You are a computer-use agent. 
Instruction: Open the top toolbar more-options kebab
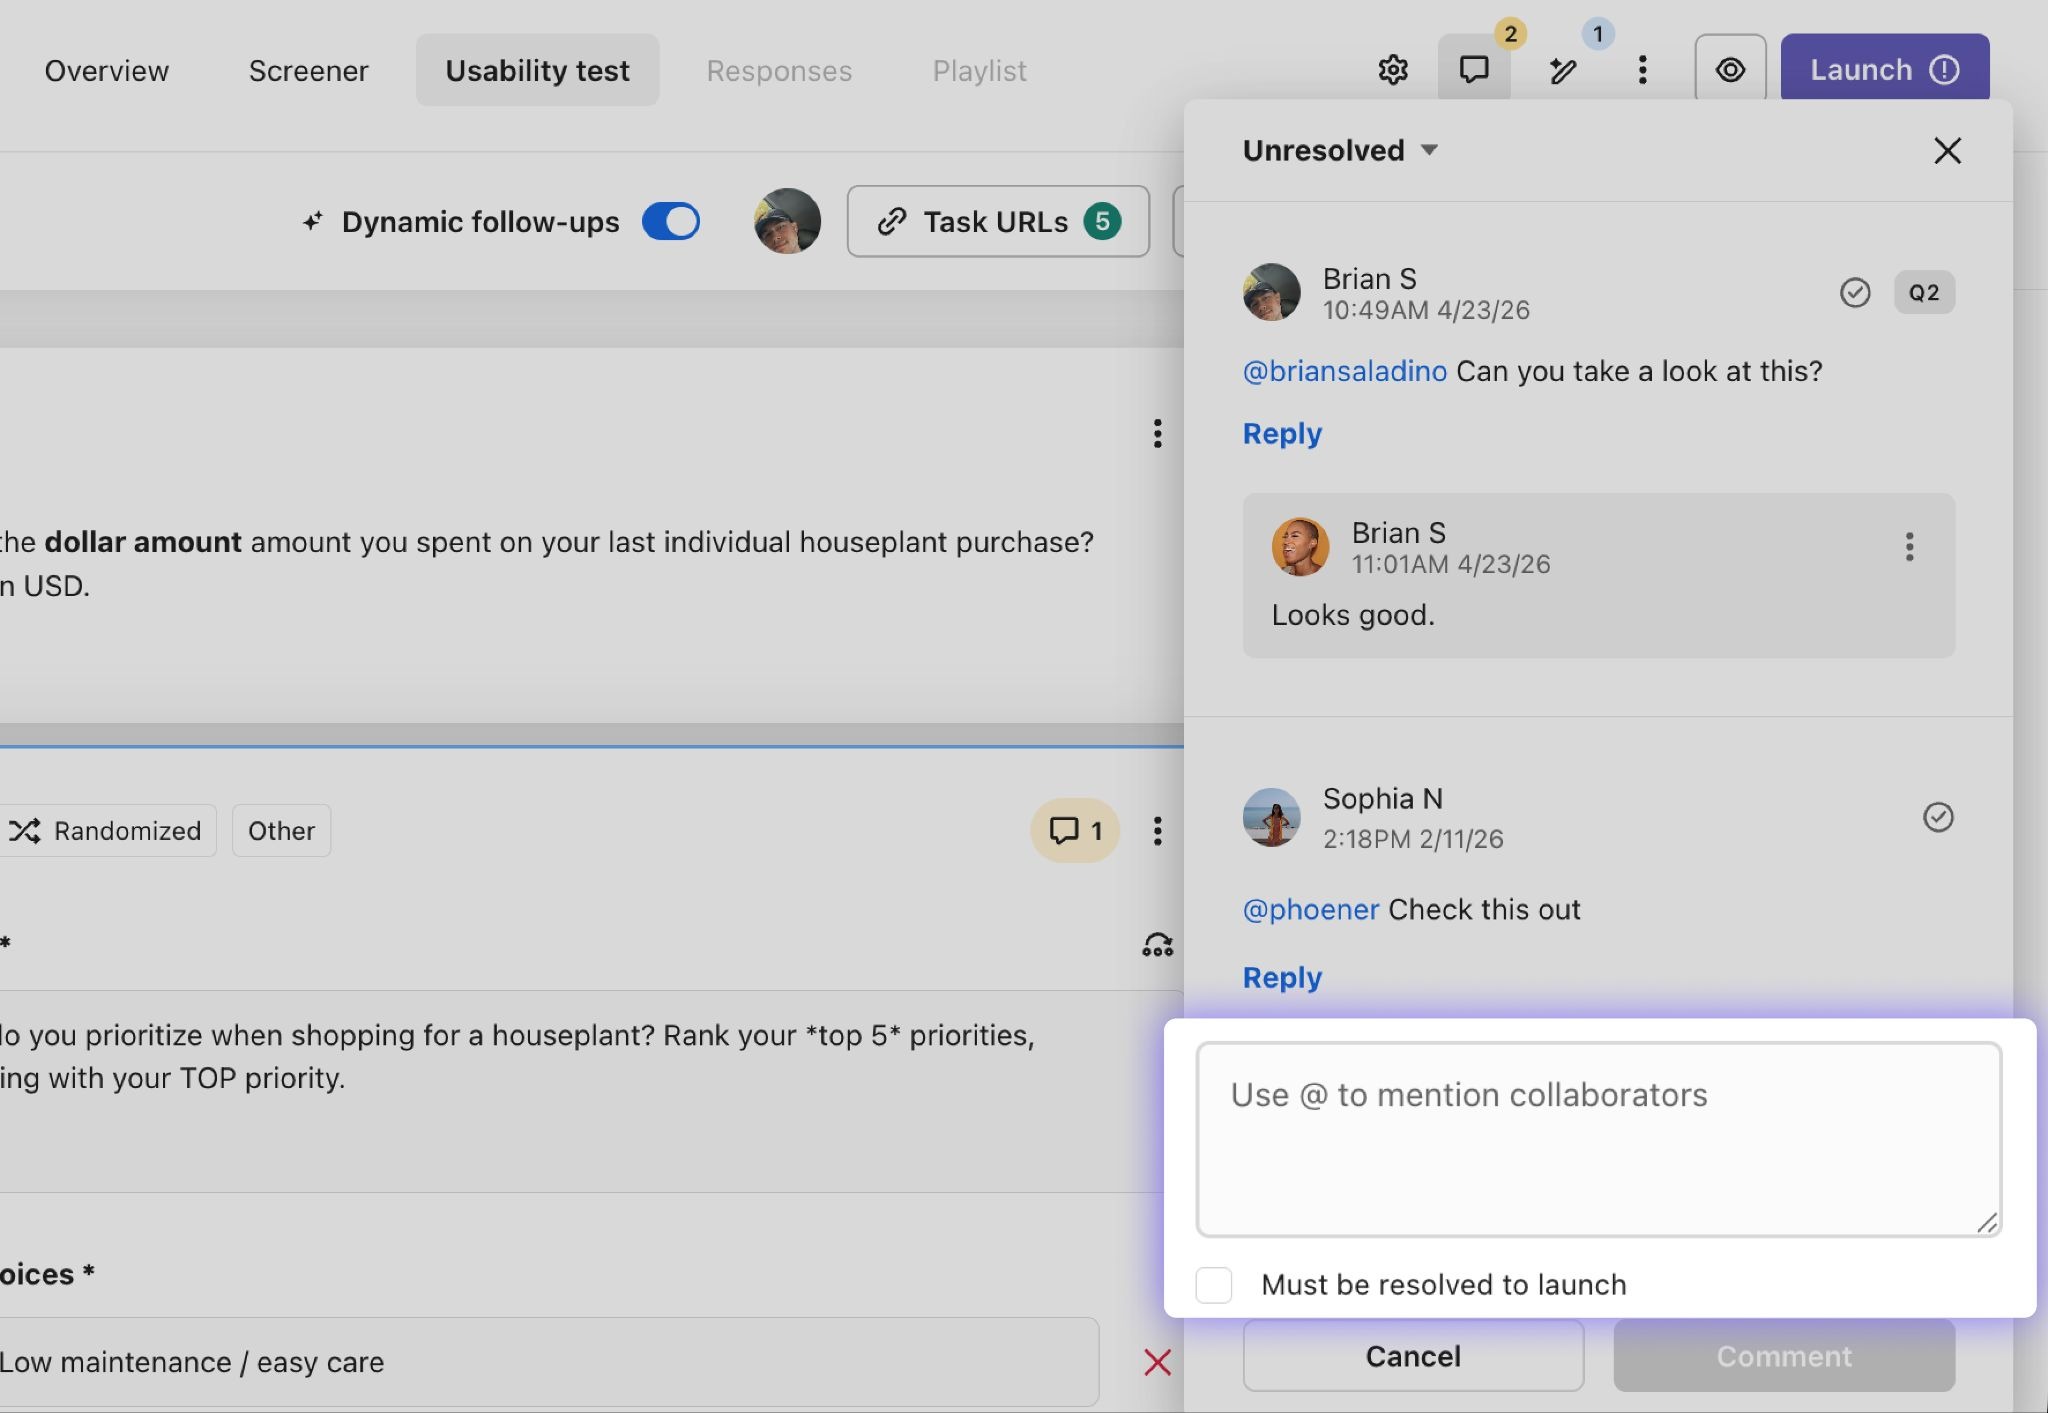coord(1642,70)
